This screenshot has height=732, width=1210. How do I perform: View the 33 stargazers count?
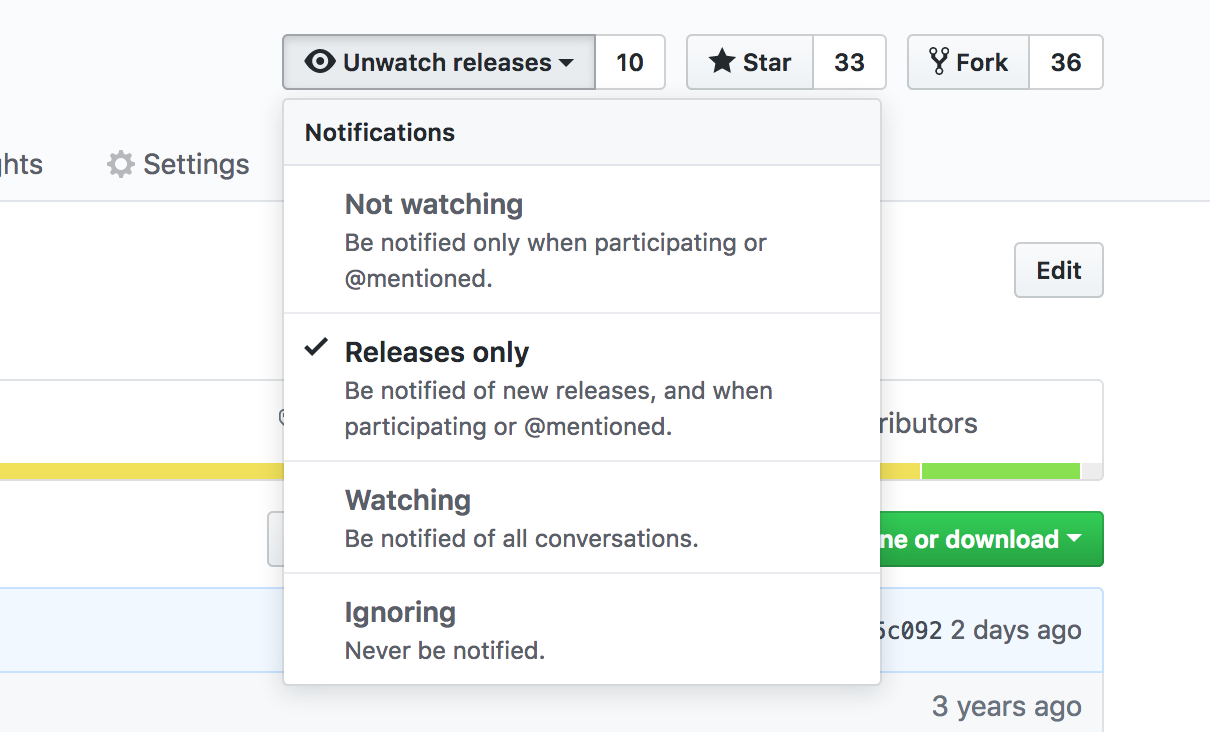coord(849,62)
